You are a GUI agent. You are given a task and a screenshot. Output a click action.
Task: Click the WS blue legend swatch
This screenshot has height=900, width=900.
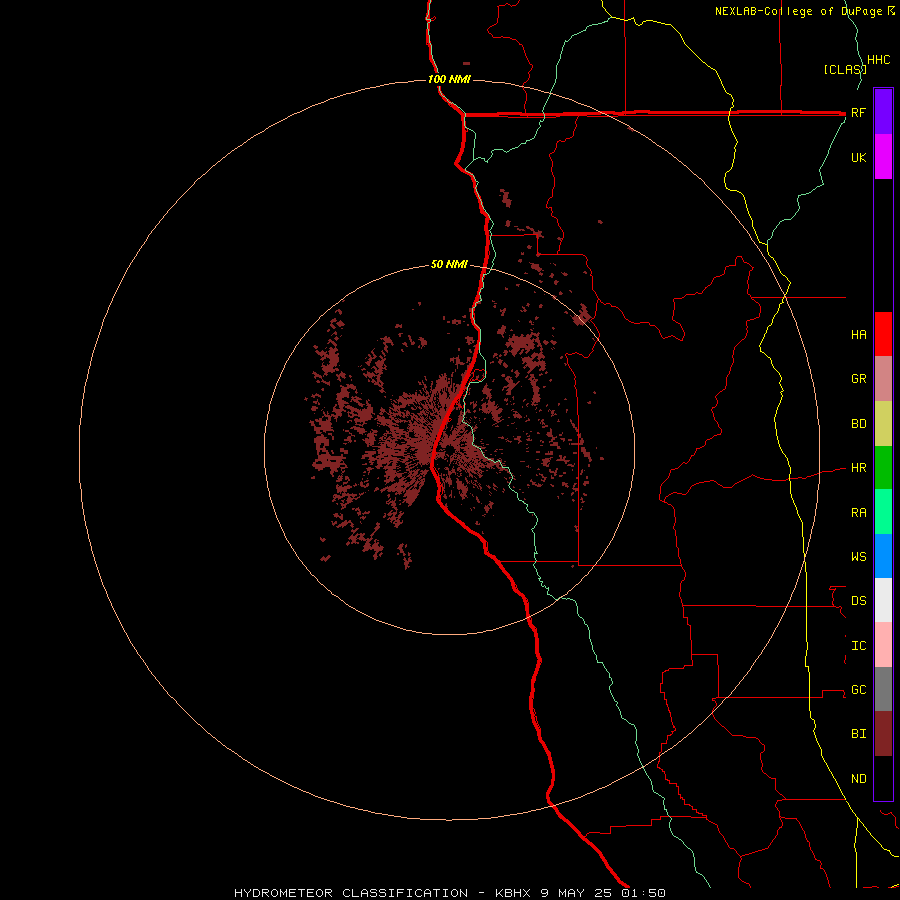tap(883, 556)
